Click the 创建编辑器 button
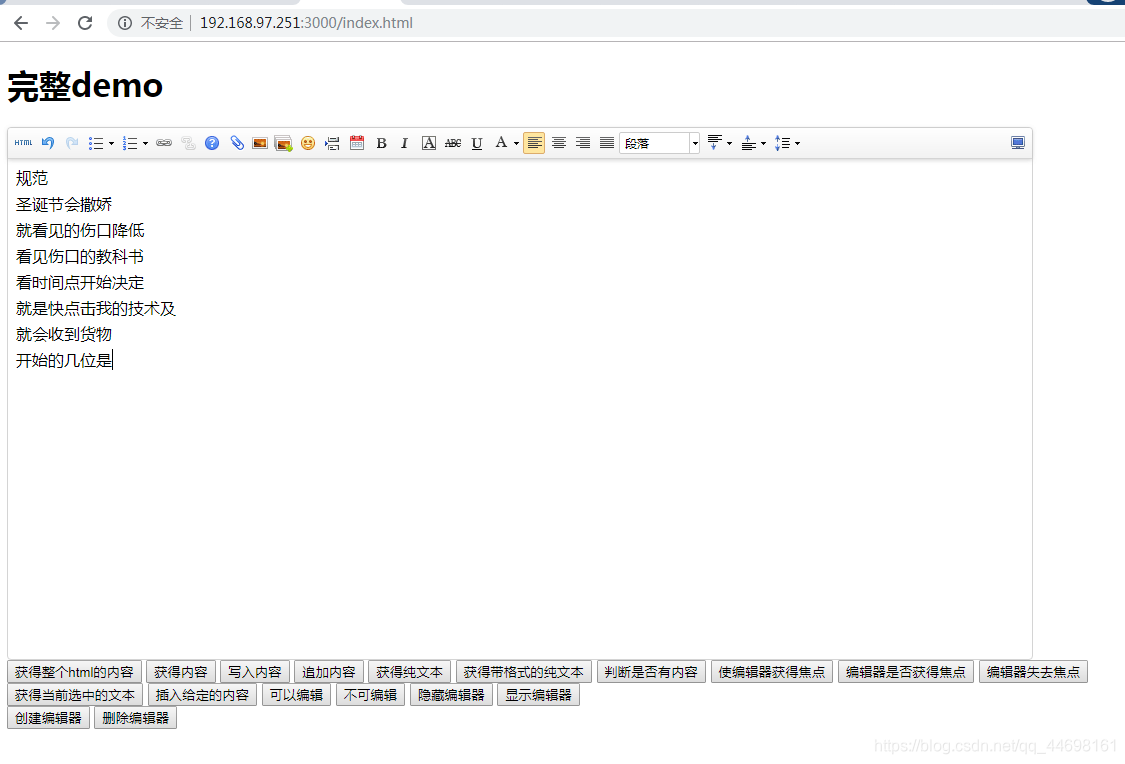This screenshot has width=1125, height=764. click(x=48, y=718)
